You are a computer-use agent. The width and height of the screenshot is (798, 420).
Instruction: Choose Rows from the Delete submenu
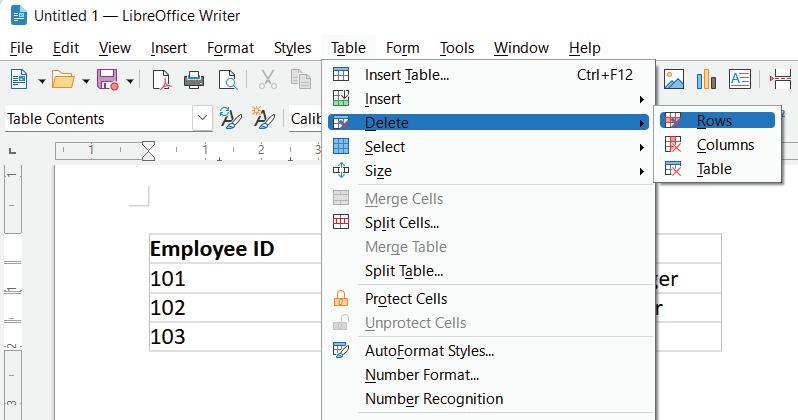point(714,121)
